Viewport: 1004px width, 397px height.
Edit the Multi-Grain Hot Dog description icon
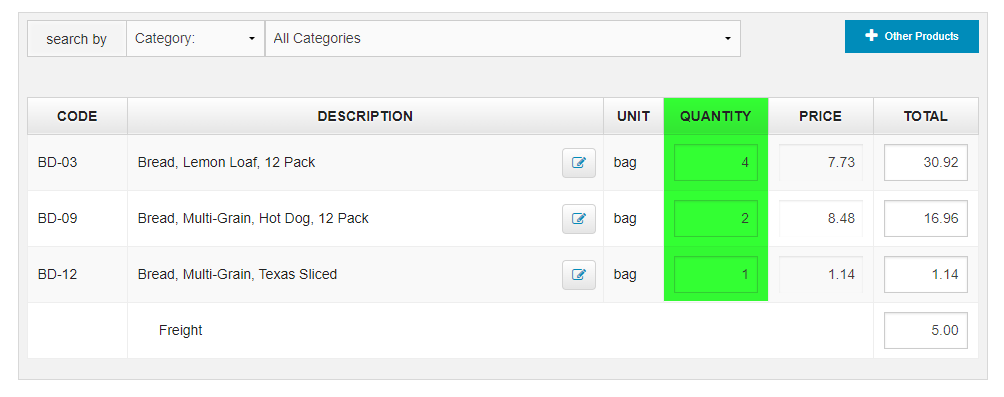[579, 219]
